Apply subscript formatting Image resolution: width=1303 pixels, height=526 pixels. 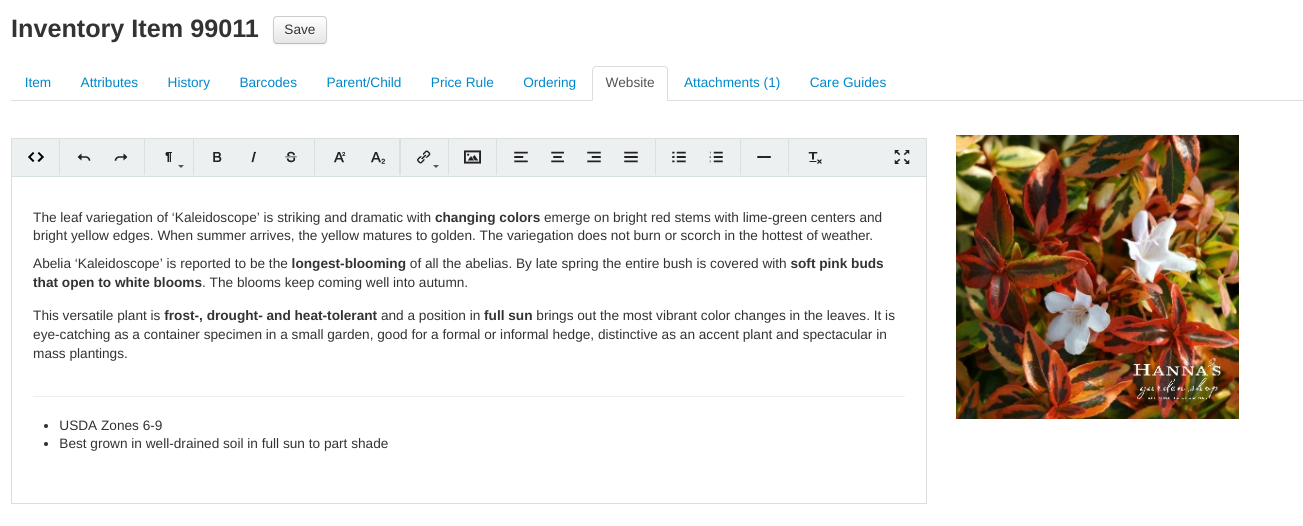coord(378,157)
